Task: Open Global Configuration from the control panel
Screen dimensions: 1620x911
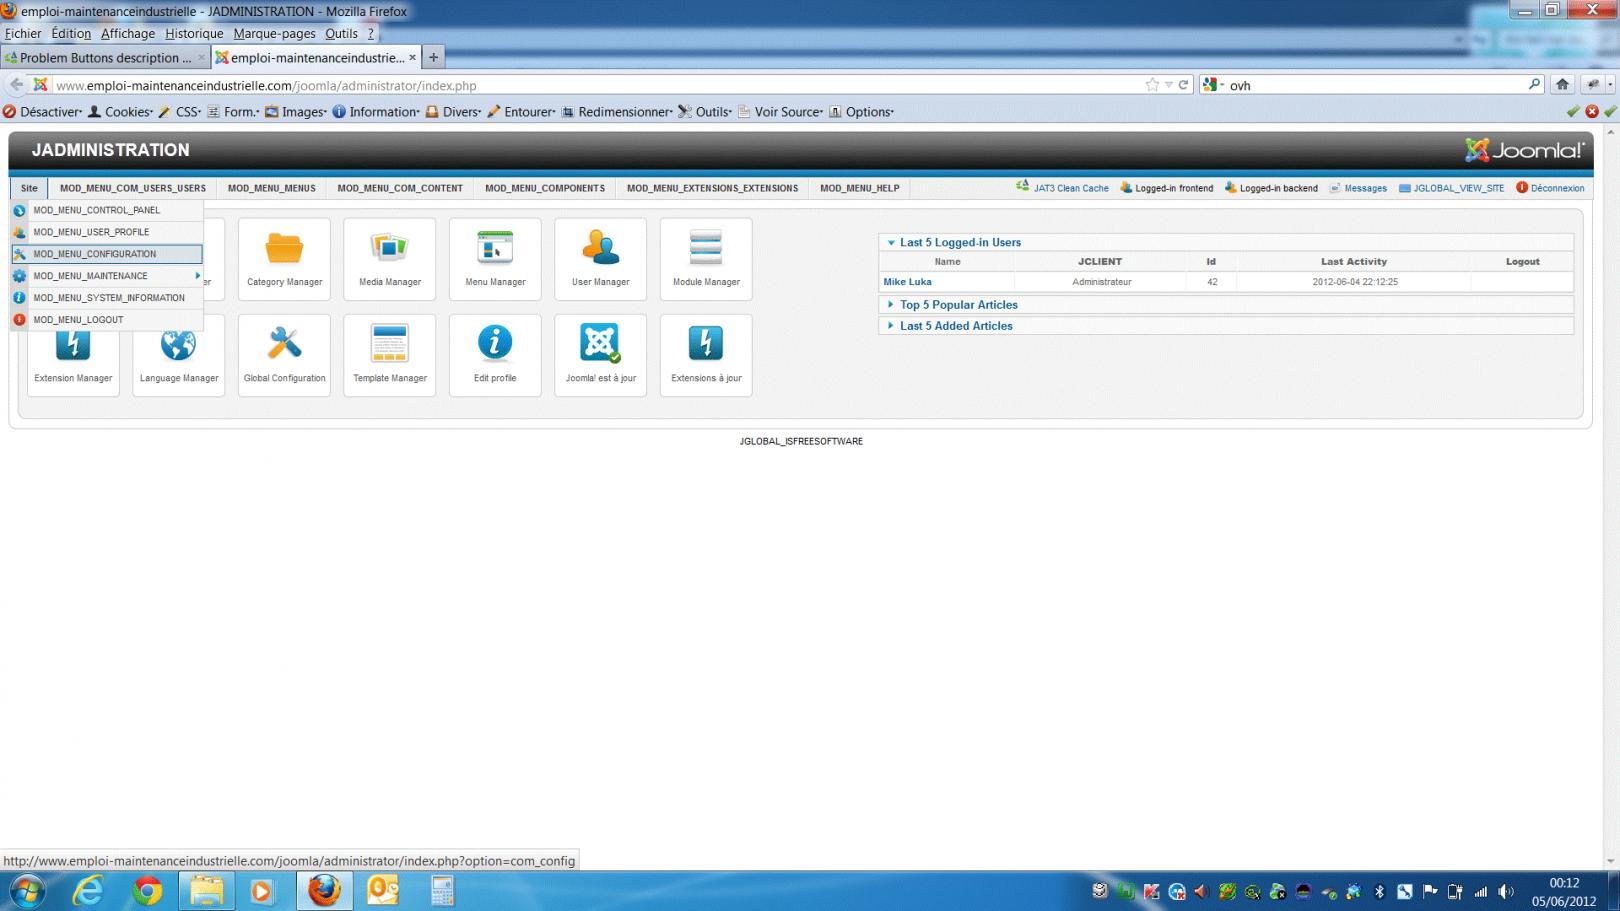Action: pyautogui.click(x=283, y=354)
